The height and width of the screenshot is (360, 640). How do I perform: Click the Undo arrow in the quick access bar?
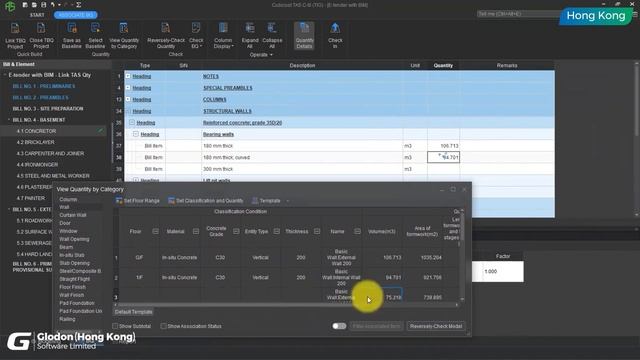(53, 5)
